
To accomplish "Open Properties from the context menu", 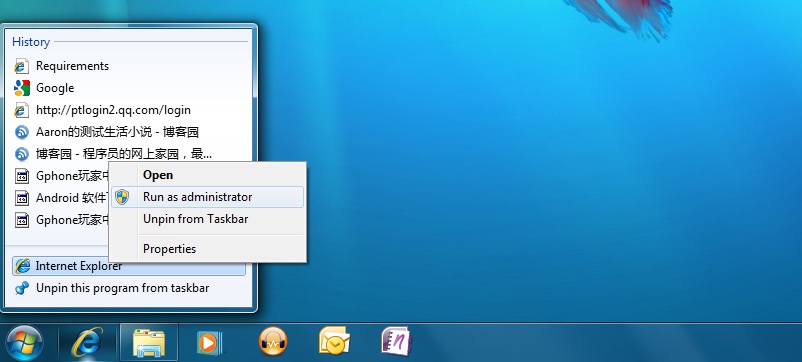I will click(208, 249).
